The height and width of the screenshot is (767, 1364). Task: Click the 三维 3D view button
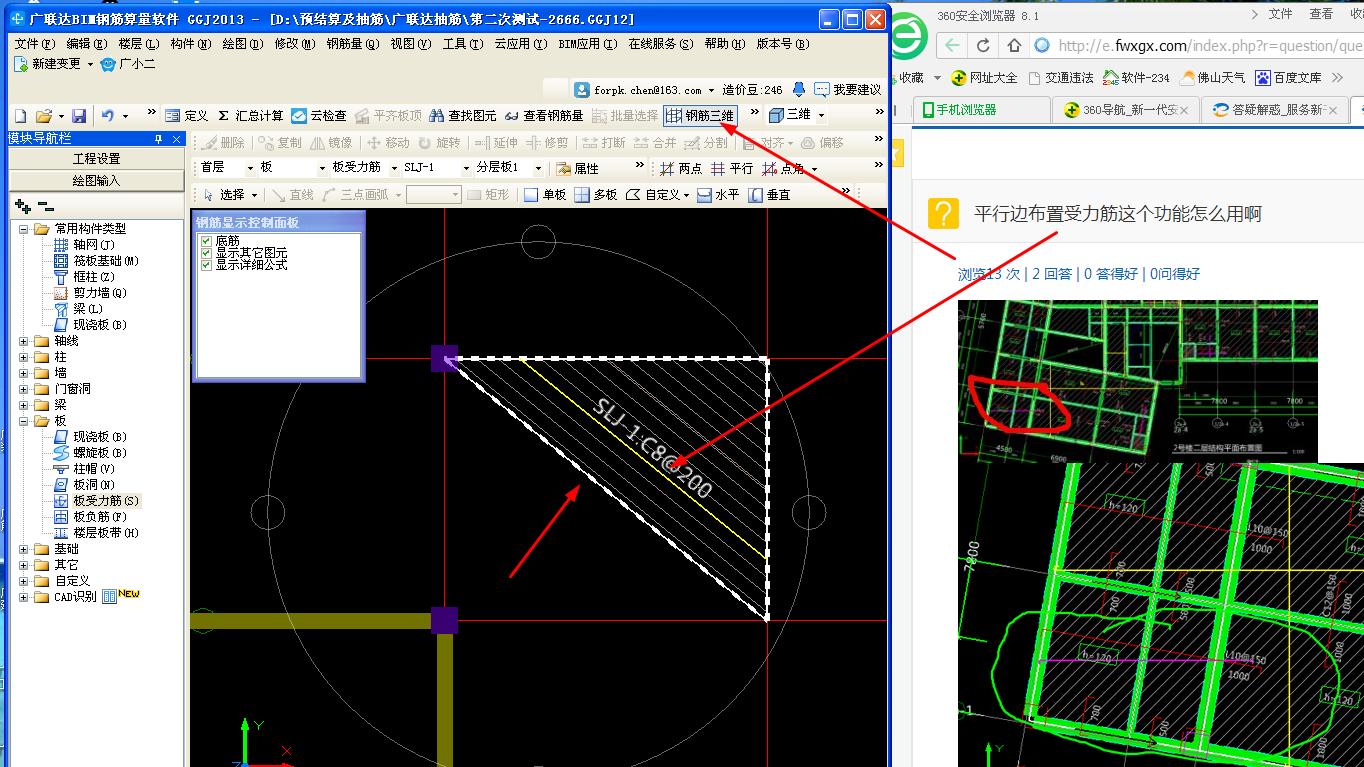point(790,116)
